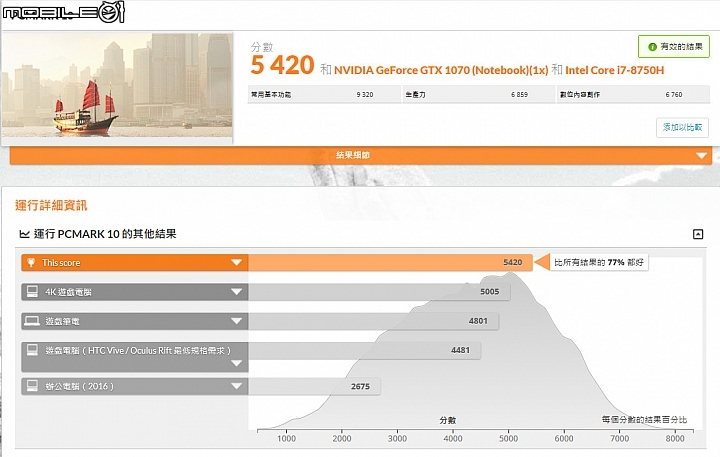Collapse the PCMARK 10 results section with the corner icon
The image size is (720, 457).
[698, 234]
